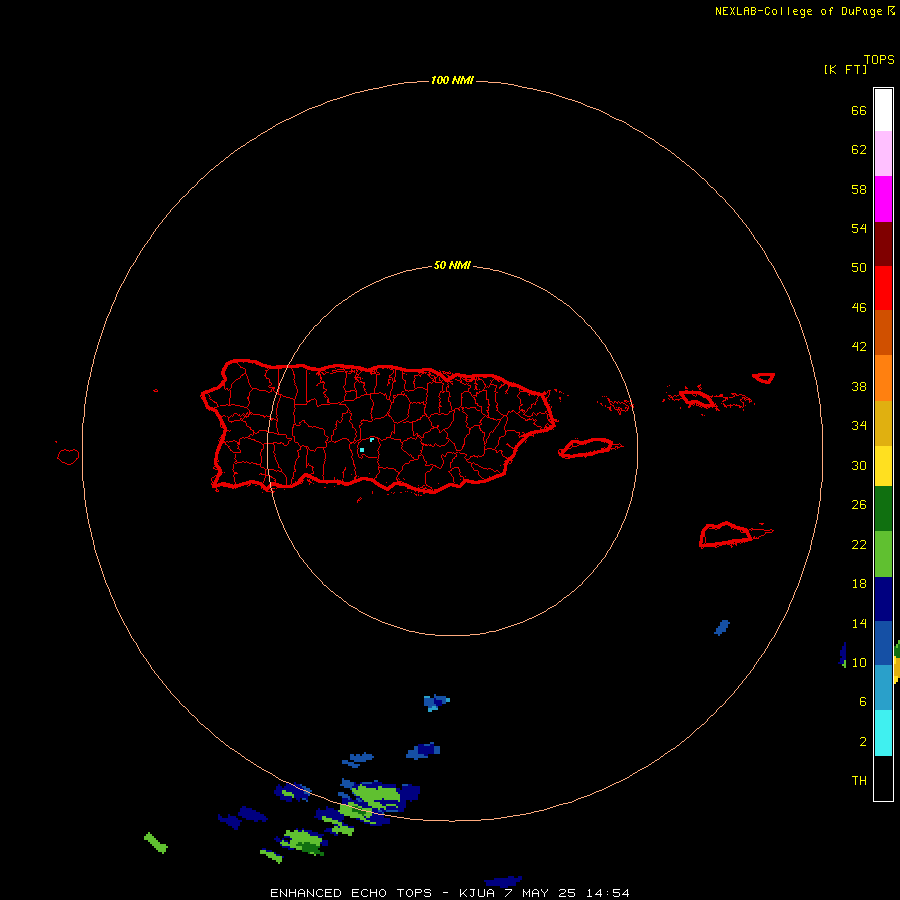
Task: Click the legend value "46"
Action: tap(859, 308)
